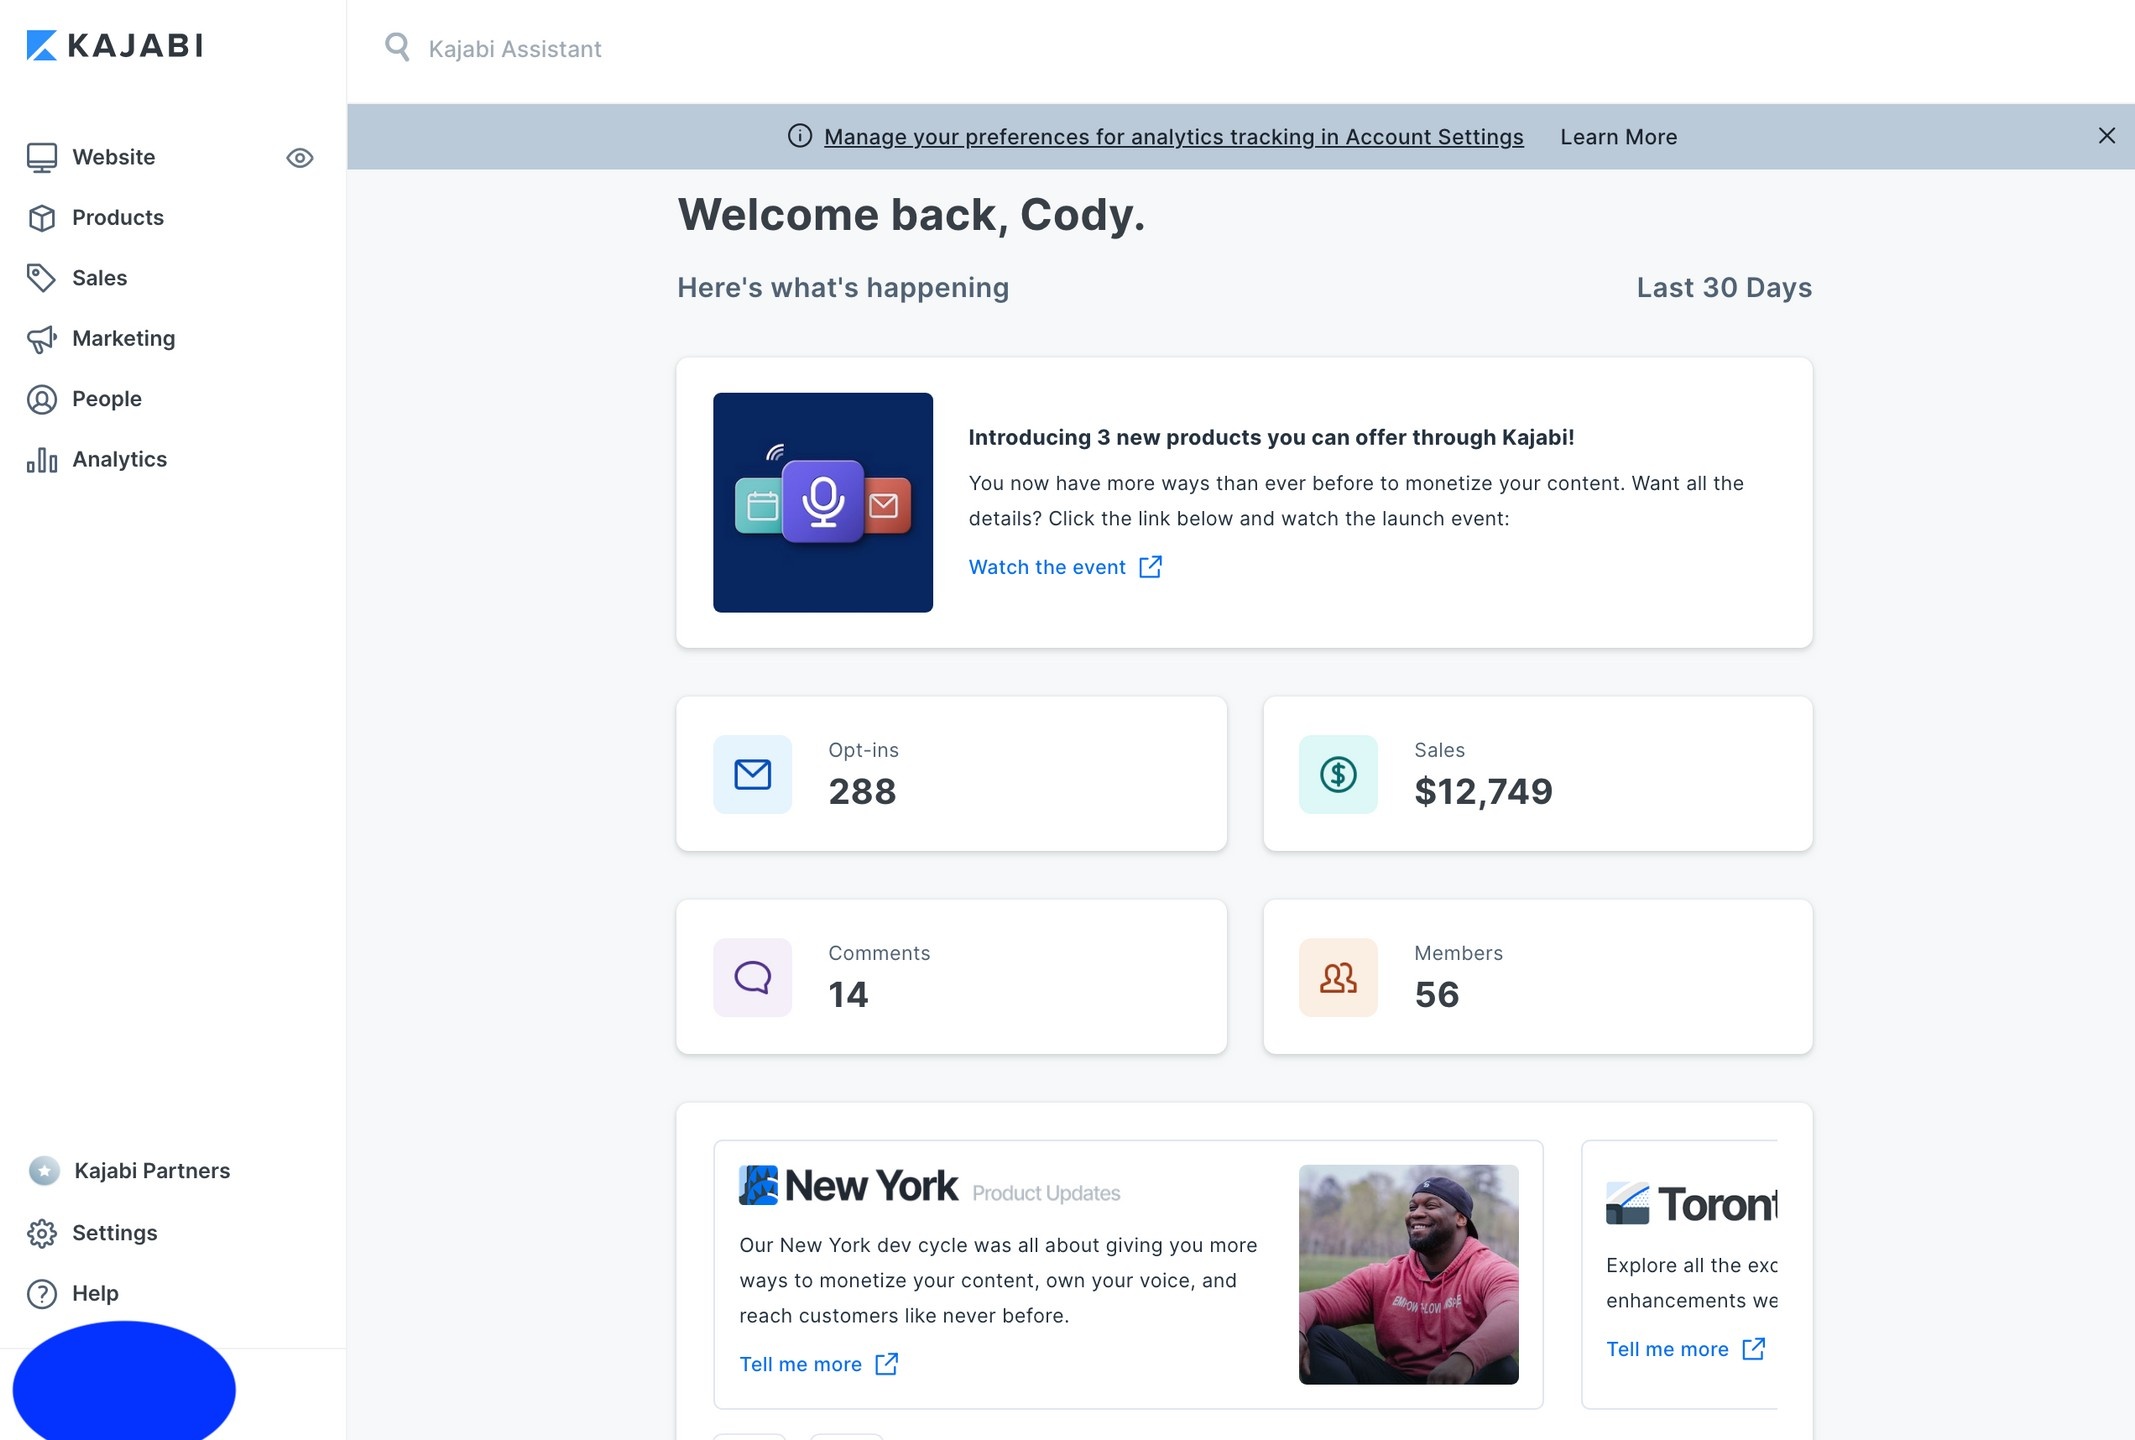Screen dimensions: 2135x1440
Task: Toggle the Website preview eye icon
Action: pyautogui.click(x=299, y=158)
